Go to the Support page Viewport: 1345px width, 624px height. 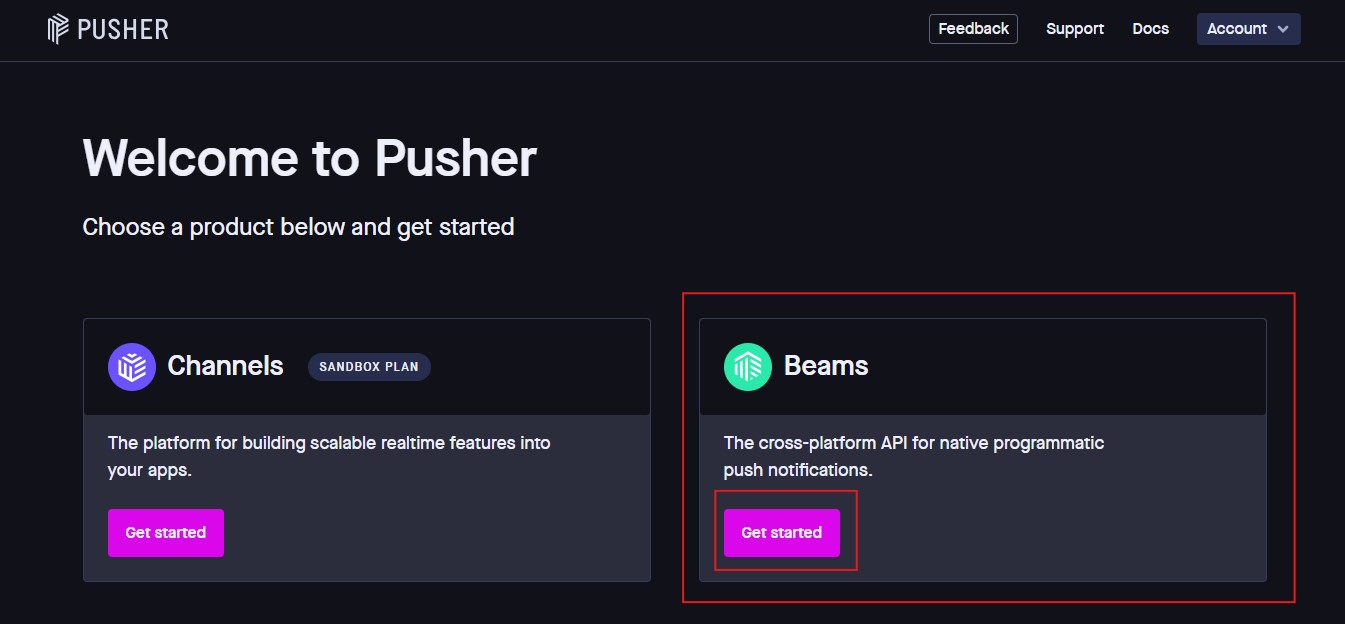[1074, 29]
